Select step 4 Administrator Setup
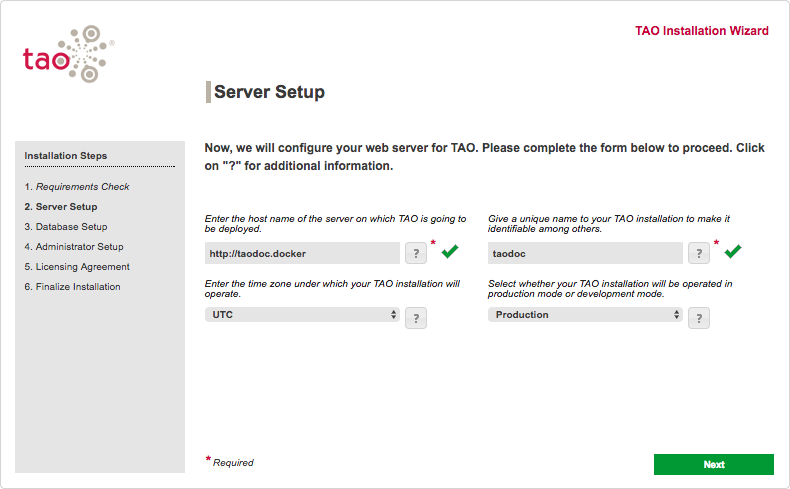 [x=74, y=247]
